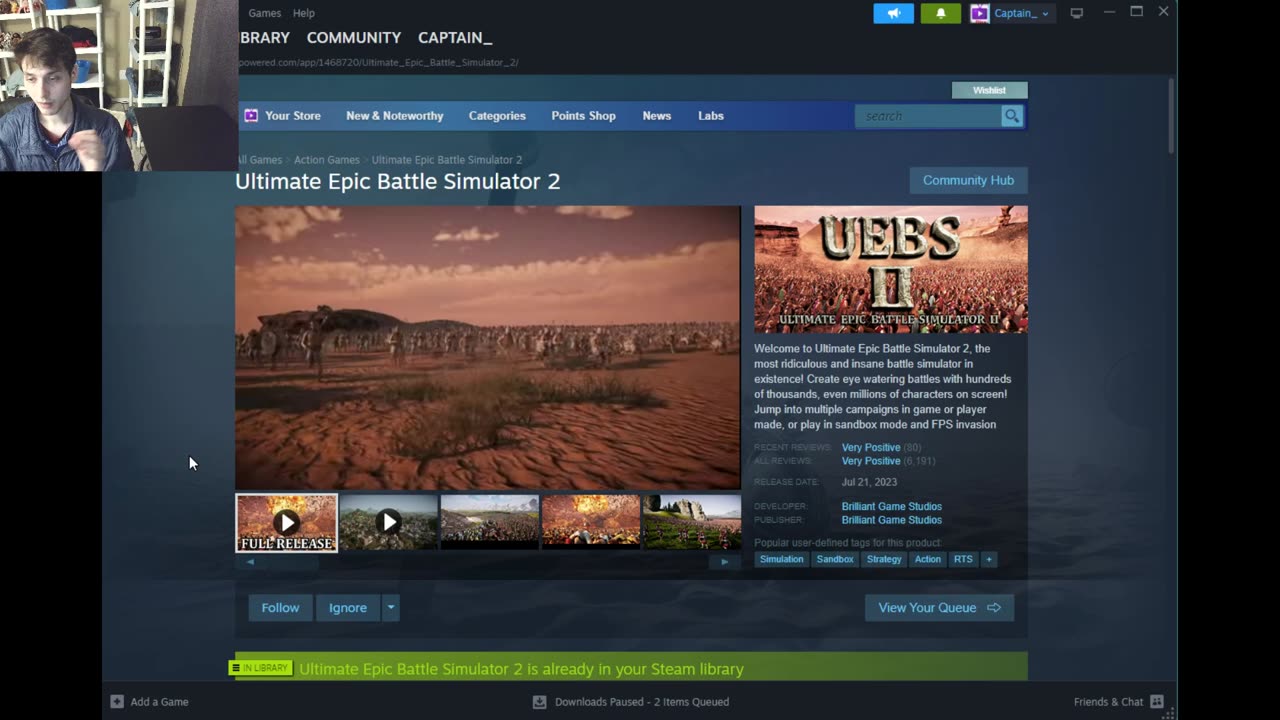Screen dimensions: 1280x720
Task: Select the fourth screenshot thumbnail
Action: [x=591, y=522]
